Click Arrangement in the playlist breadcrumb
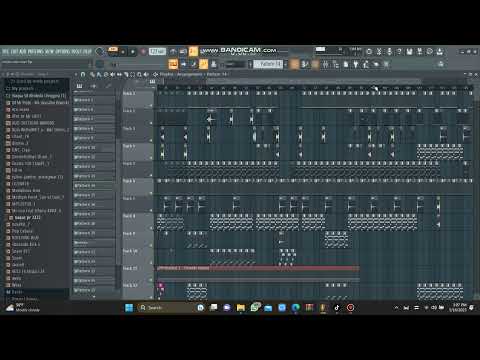This screenshot has height=360, width=480. [x=189, y=74]
